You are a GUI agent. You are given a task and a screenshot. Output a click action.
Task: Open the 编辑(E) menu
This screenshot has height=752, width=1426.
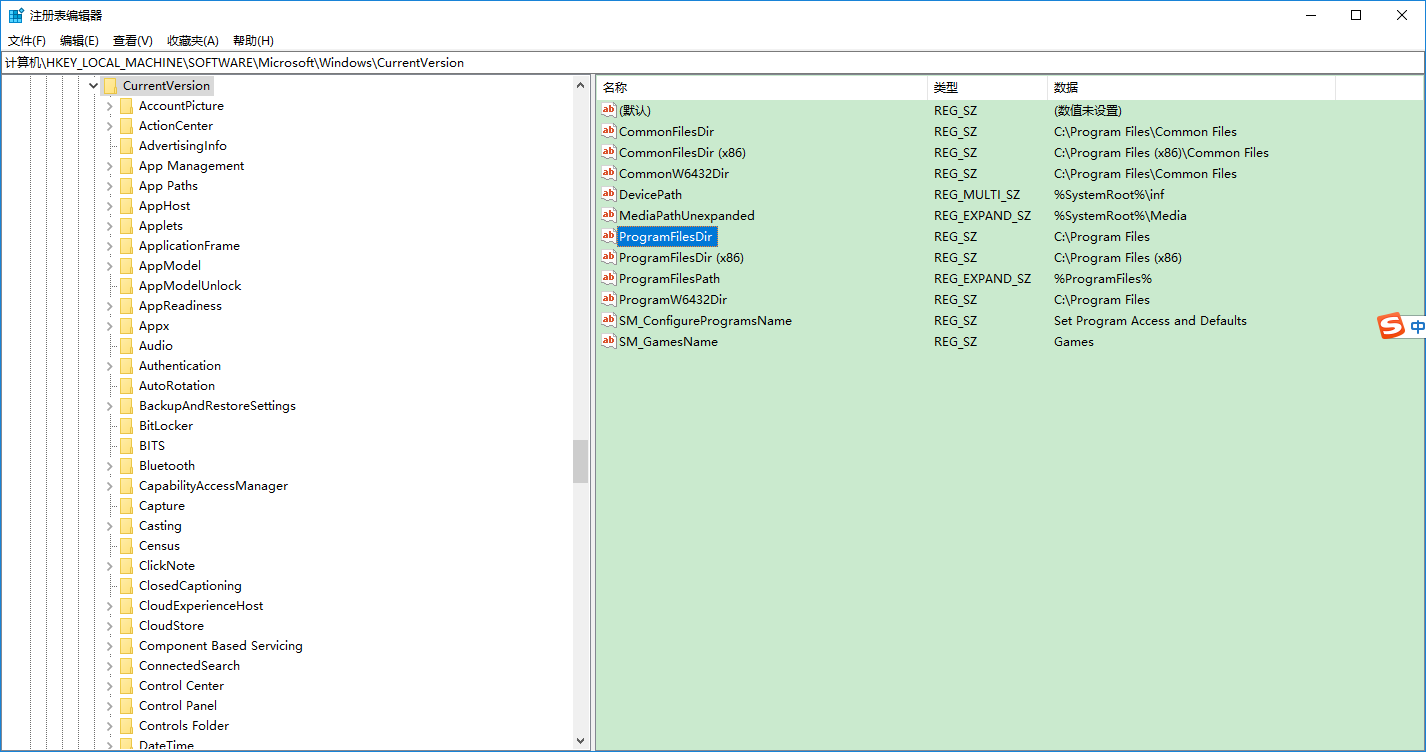coord(79,41)
